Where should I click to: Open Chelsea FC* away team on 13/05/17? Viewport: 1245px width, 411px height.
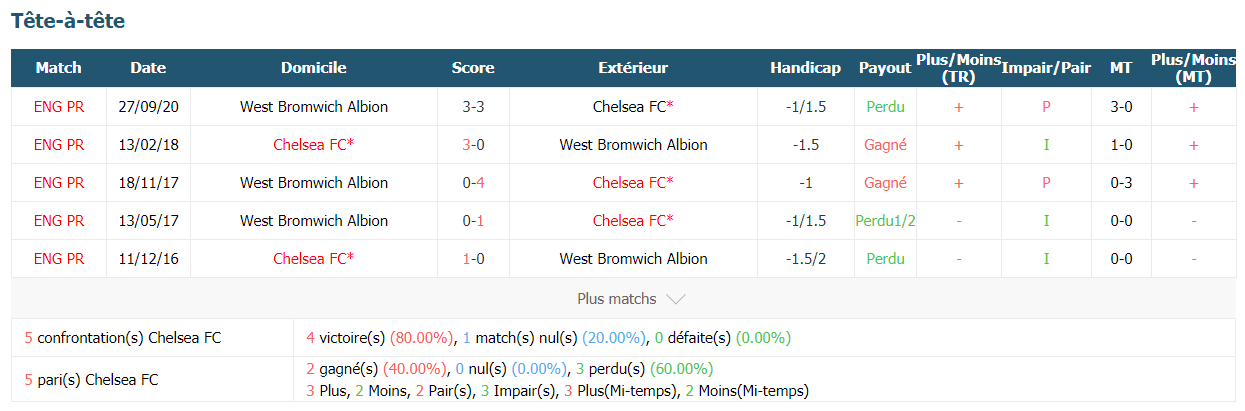click(633, 220)
